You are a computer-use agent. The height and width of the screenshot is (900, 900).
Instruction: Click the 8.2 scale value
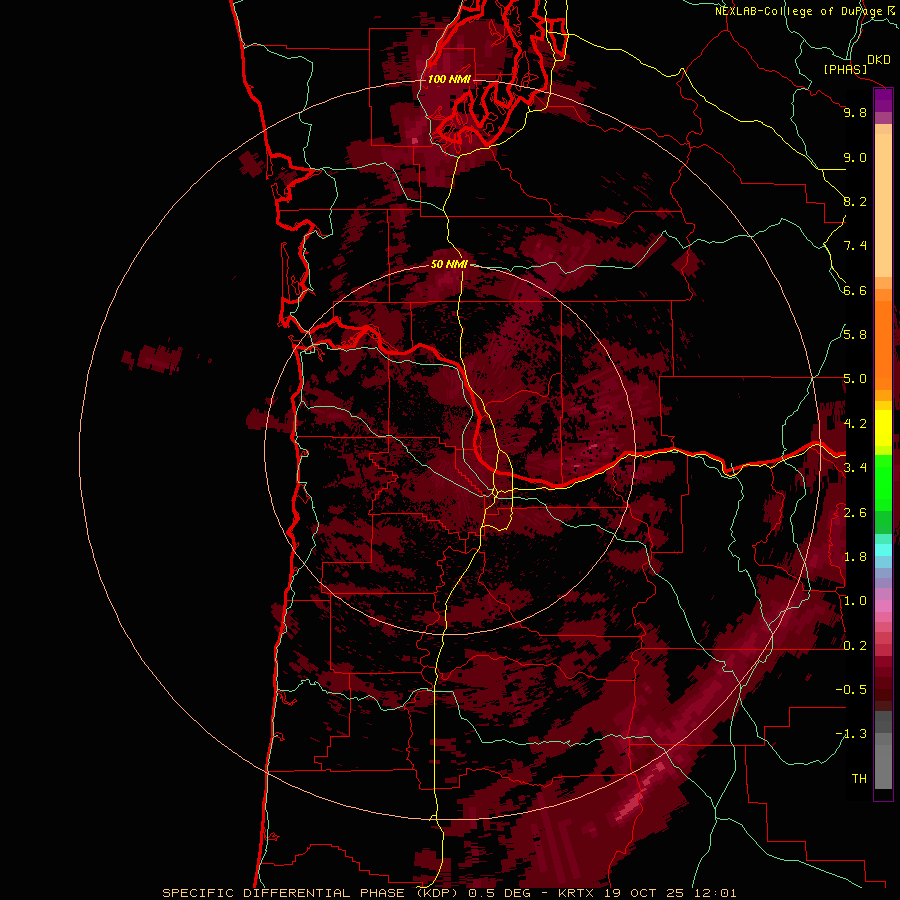(855, 201)
